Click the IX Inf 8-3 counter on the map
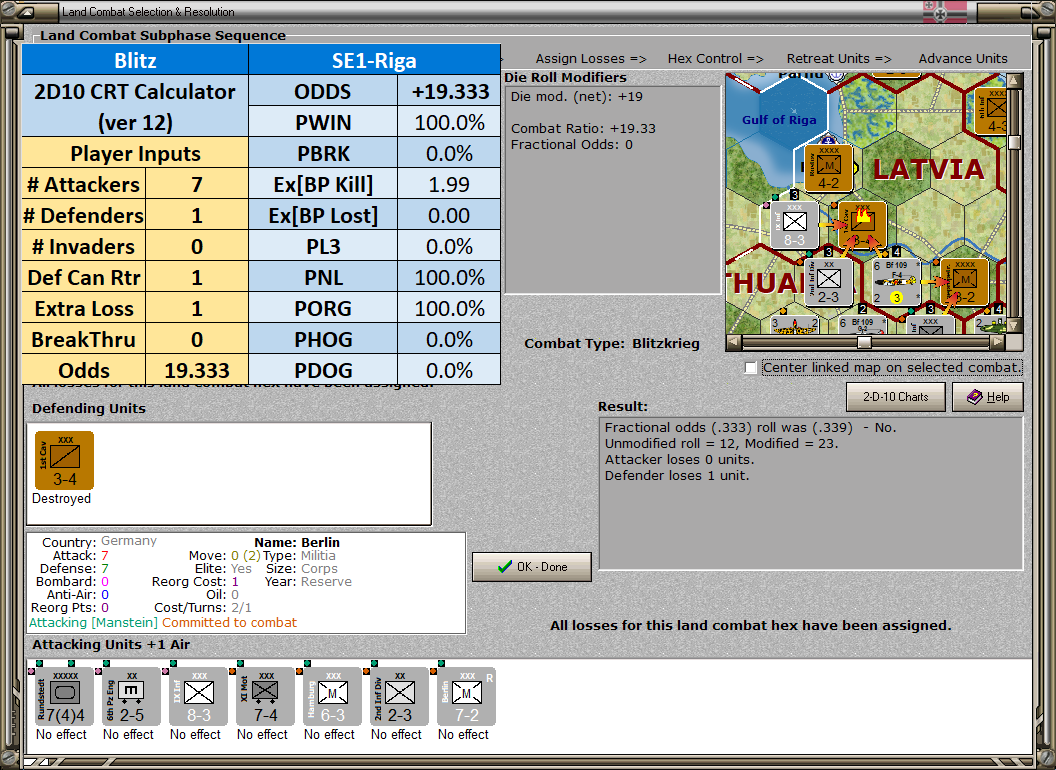 794,225
